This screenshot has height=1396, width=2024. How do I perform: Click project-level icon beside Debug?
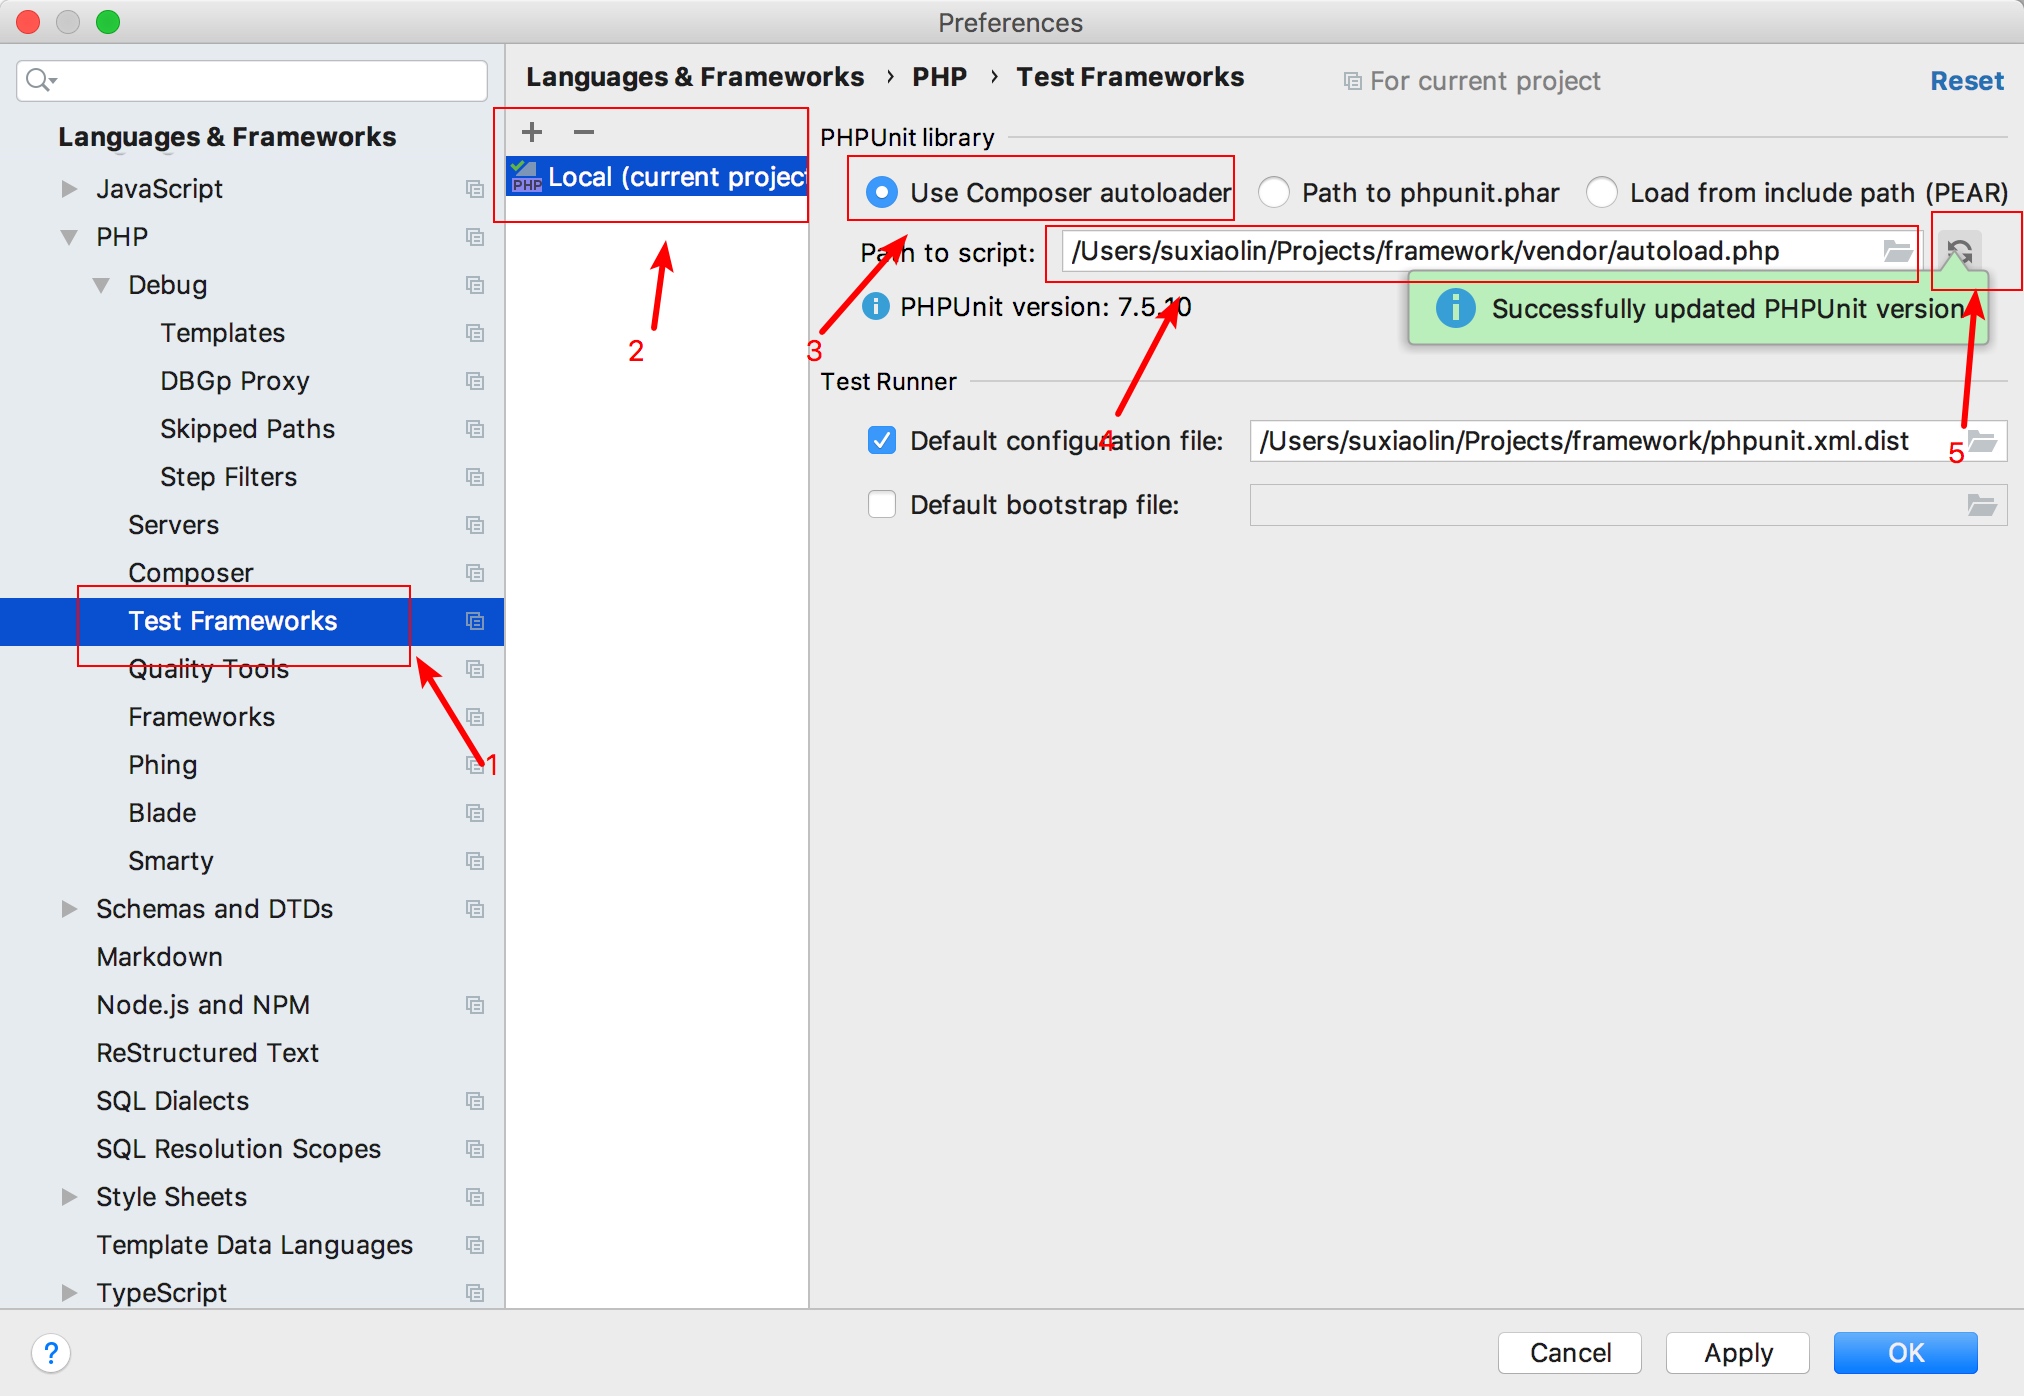[475, 285]
